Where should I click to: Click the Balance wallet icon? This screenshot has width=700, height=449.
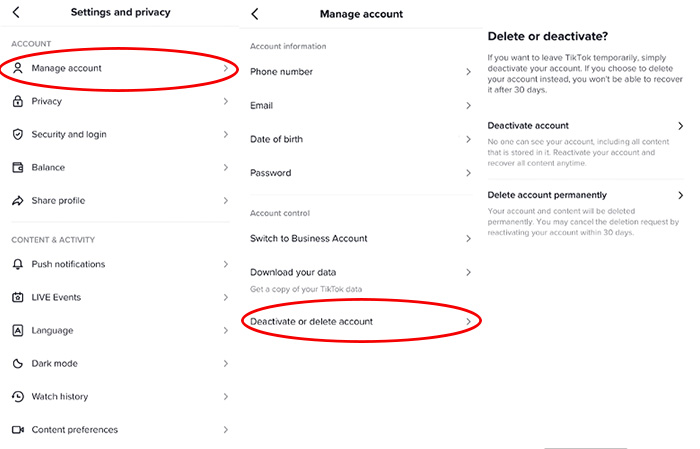(x=17, y=167)
